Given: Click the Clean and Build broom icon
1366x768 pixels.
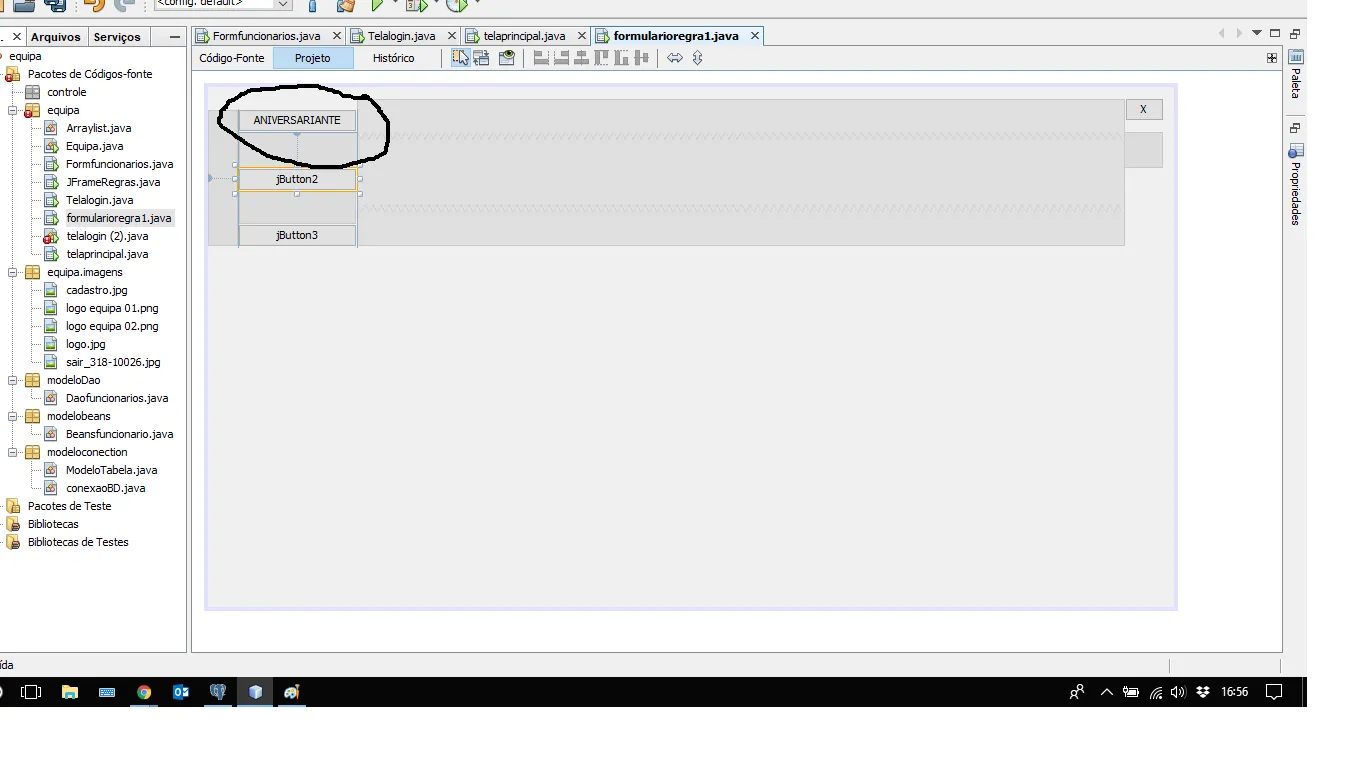Looking at the screenshot, I should click(x=346, y=5).
